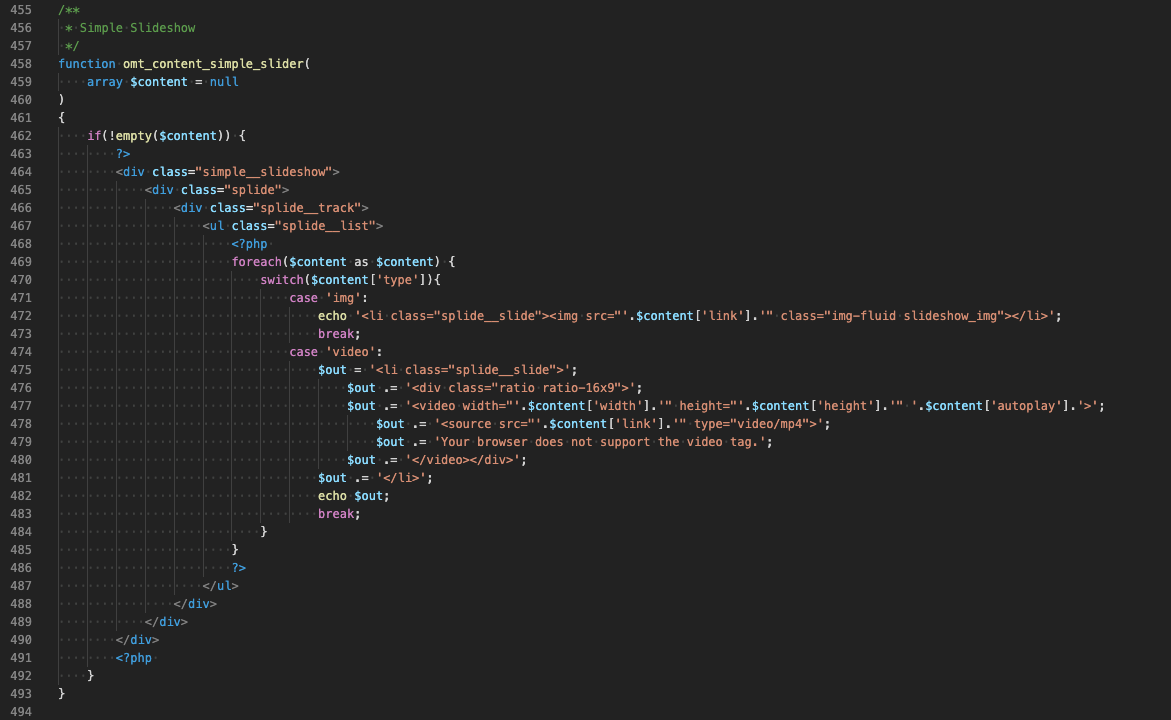
Task: Click the 'video' case string
Action: coord(354,352)
